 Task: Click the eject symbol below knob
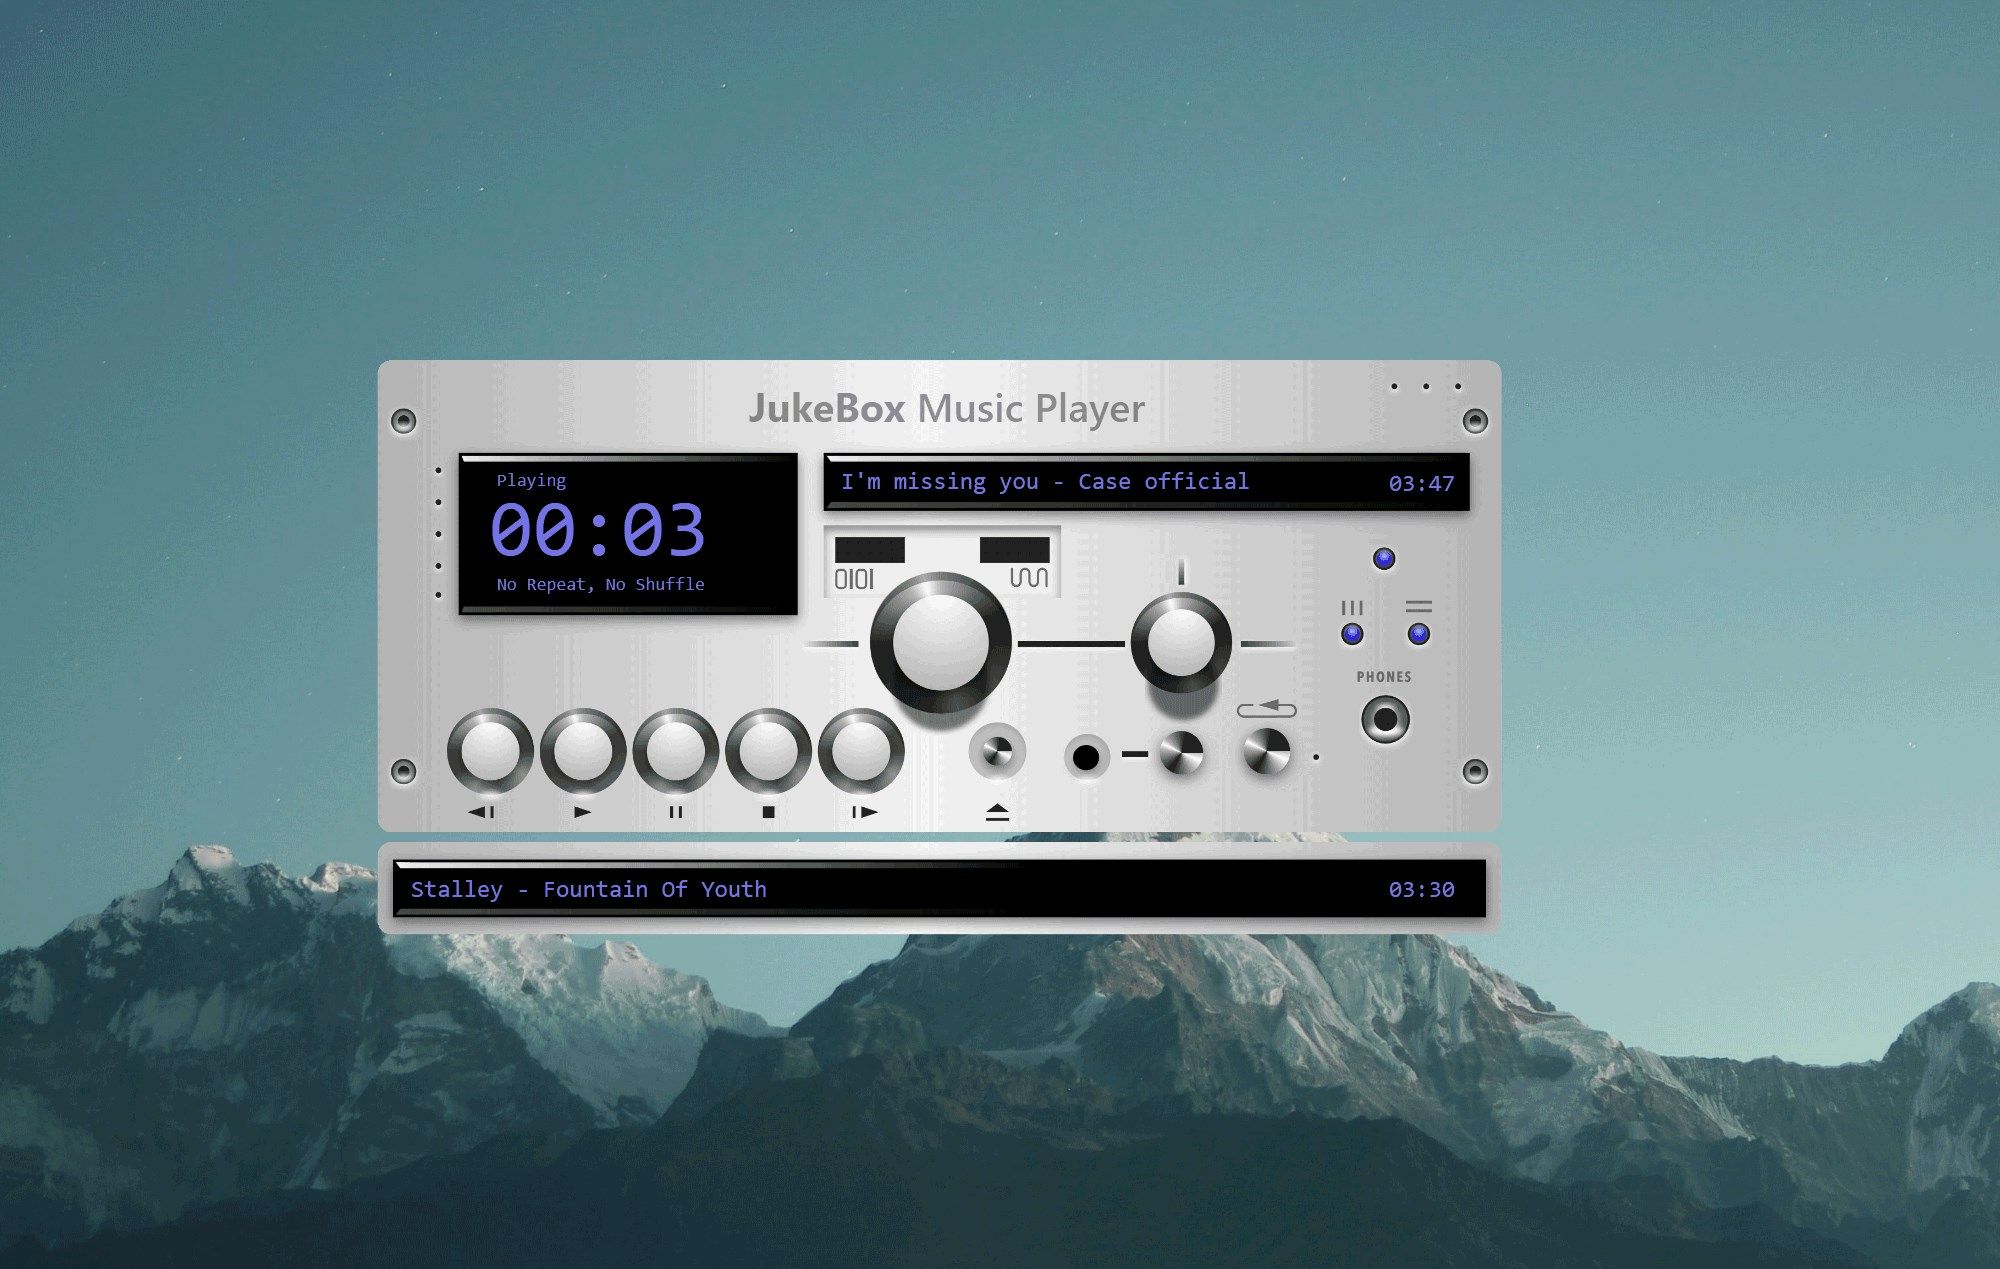[x=997, y=812]
